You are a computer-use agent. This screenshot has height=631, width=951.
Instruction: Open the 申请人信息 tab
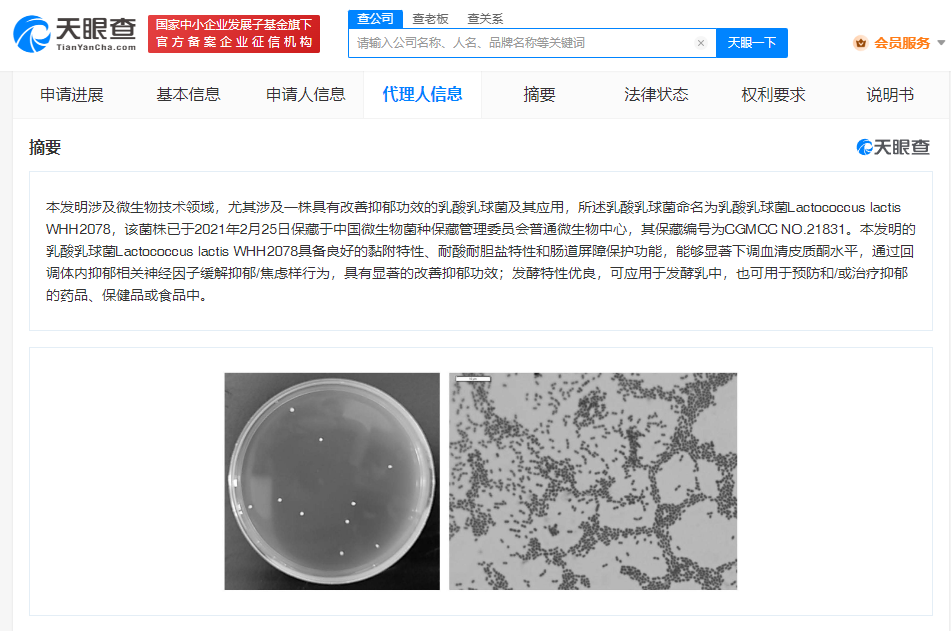point(305,95)
